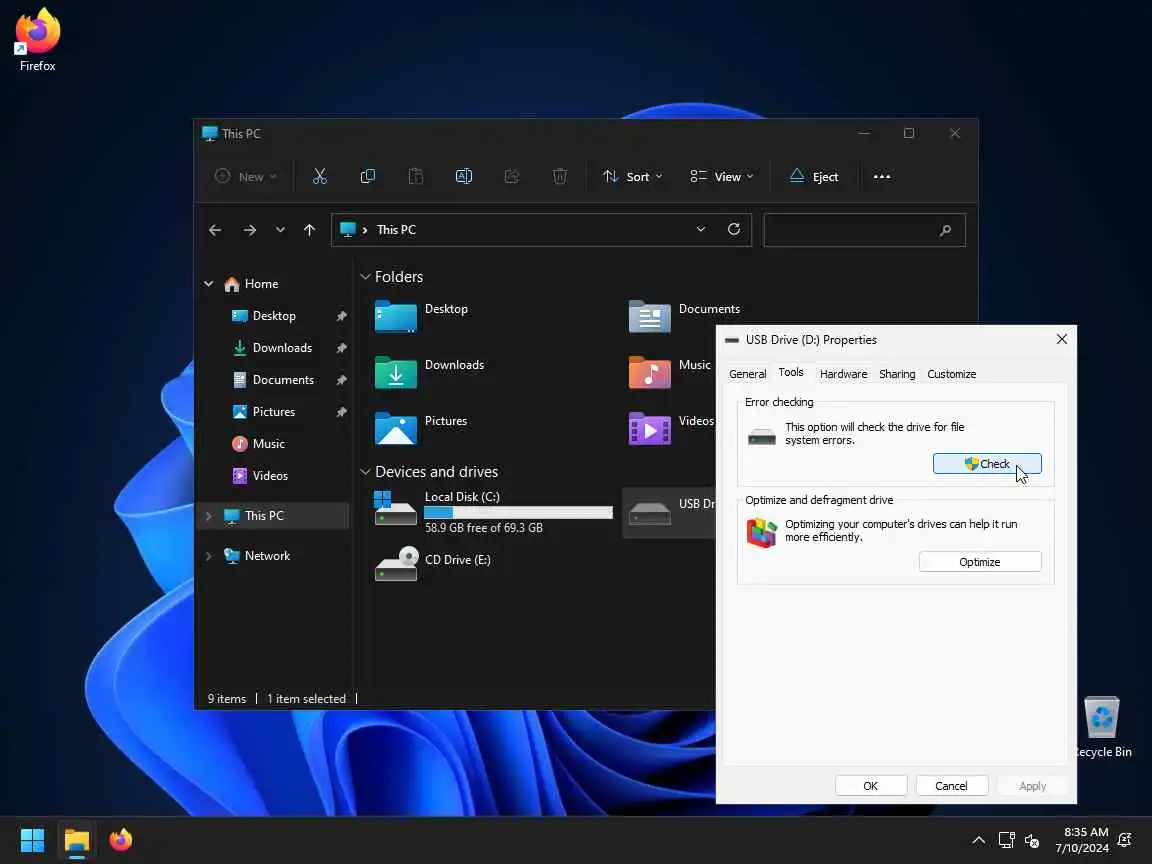Click the search magnifier icon
This screenshot has width=1152, height=864.
click(945, 231)
